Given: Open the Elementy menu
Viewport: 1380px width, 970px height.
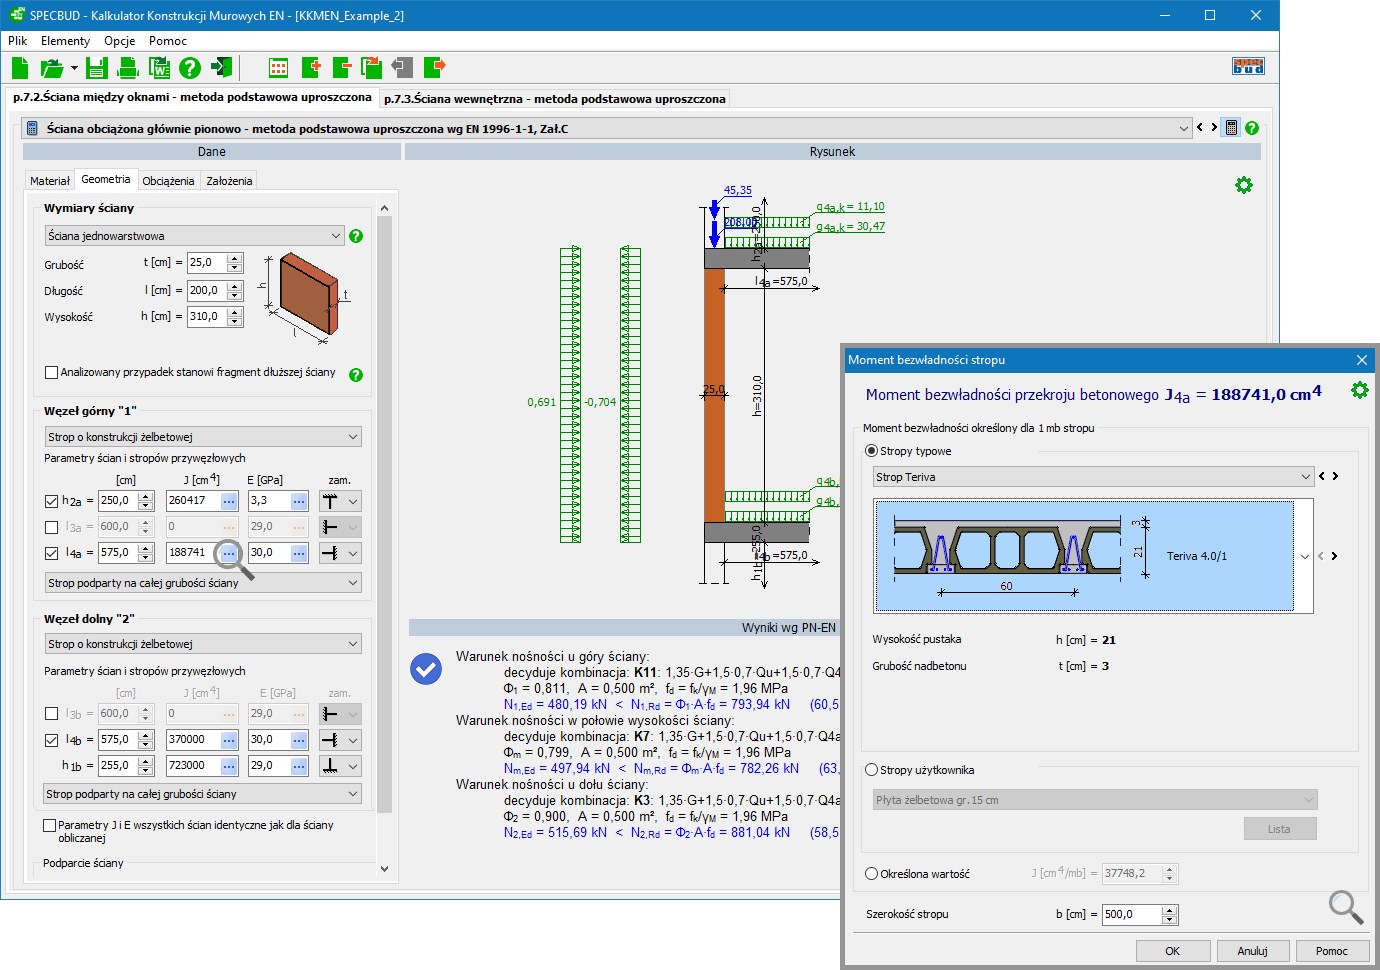Looking at the screenshot, I should click(x=65, y=41).
